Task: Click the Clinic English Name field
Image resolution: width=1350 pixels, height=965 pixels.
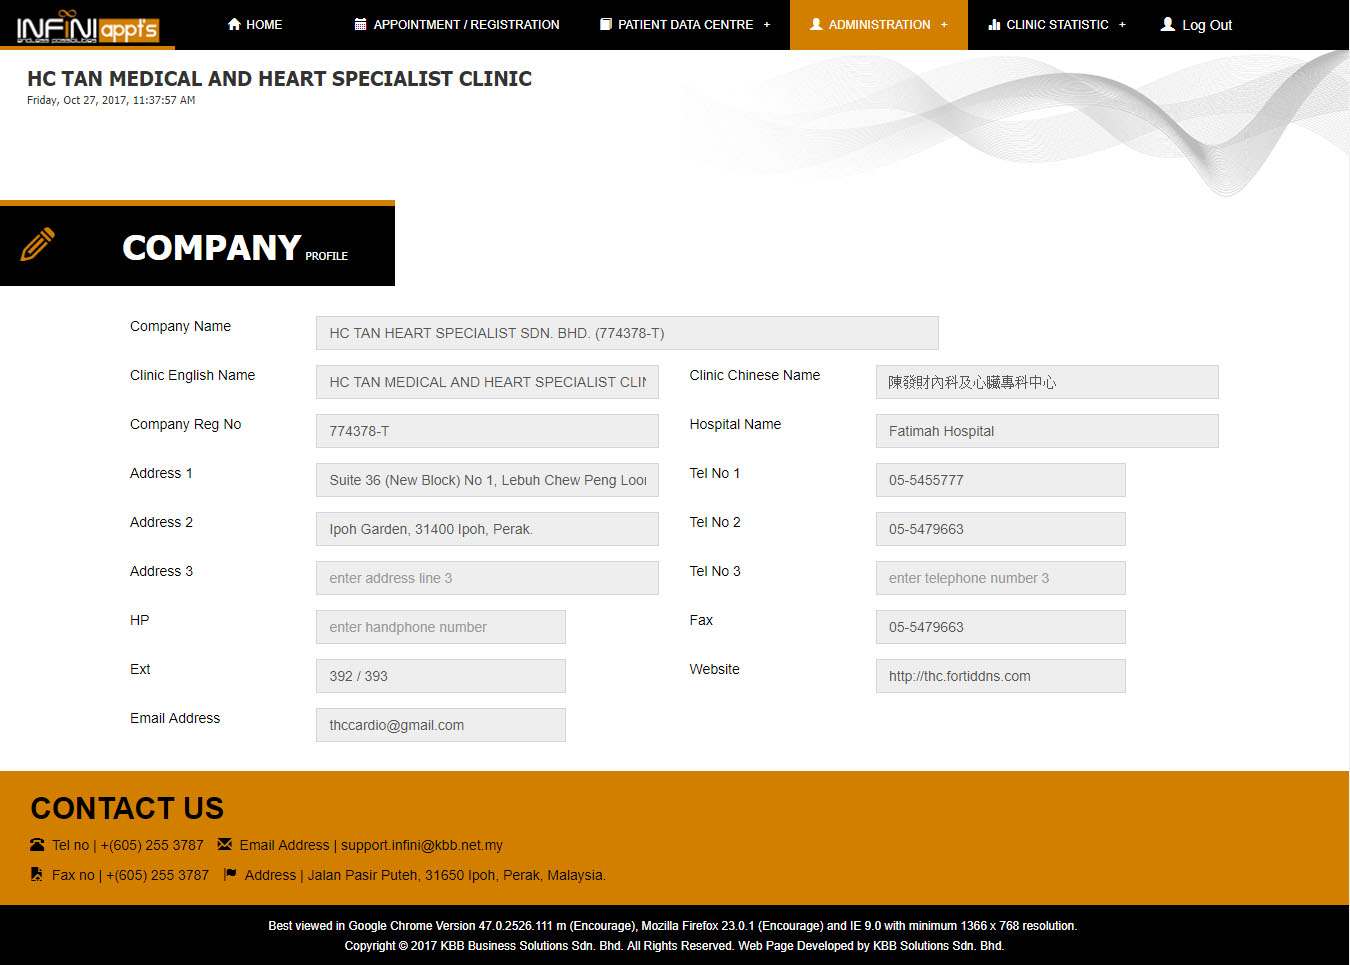Action: point(487,382)
